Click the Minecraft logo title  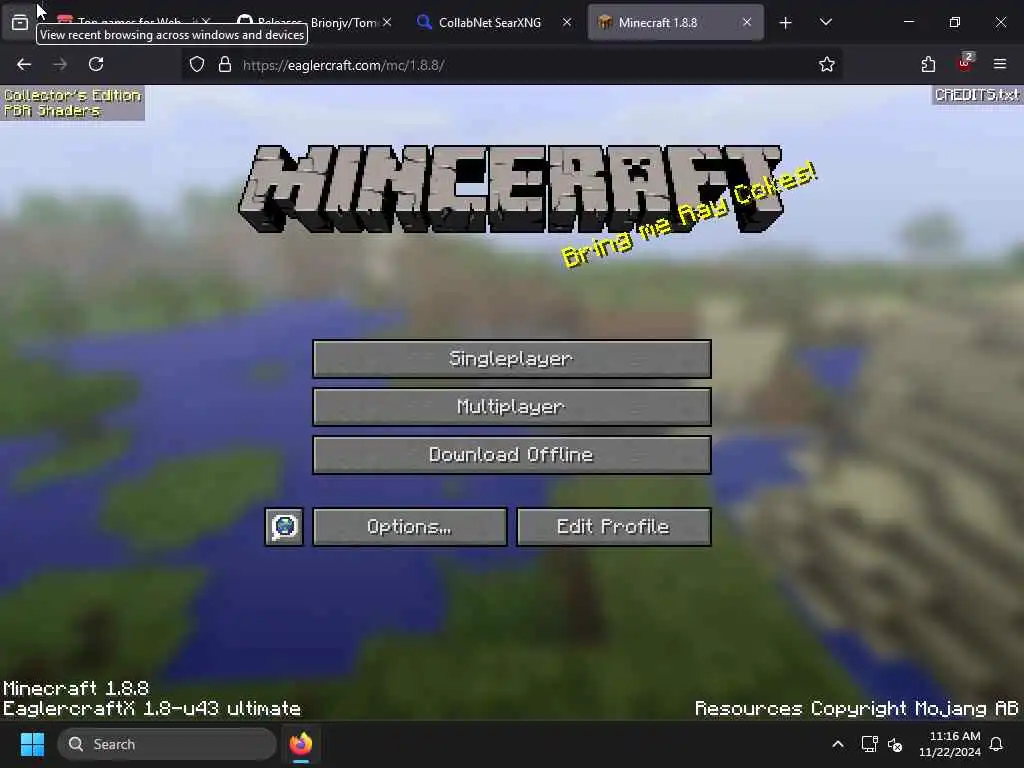(511, 189)
